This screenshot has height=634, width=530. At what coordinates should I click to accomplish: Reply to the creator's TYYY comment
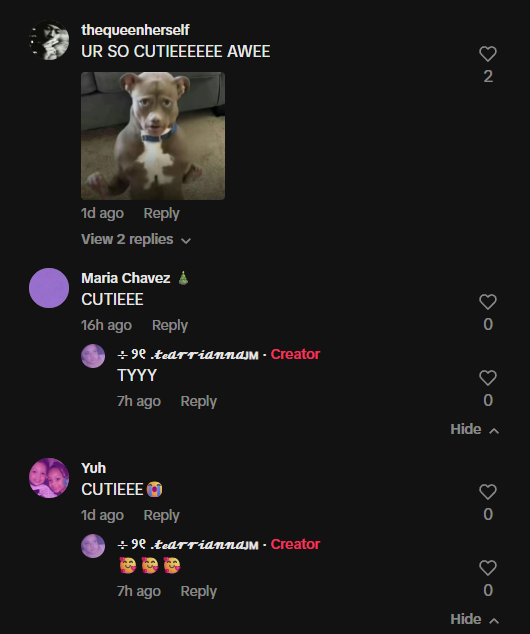pos(198,402)
